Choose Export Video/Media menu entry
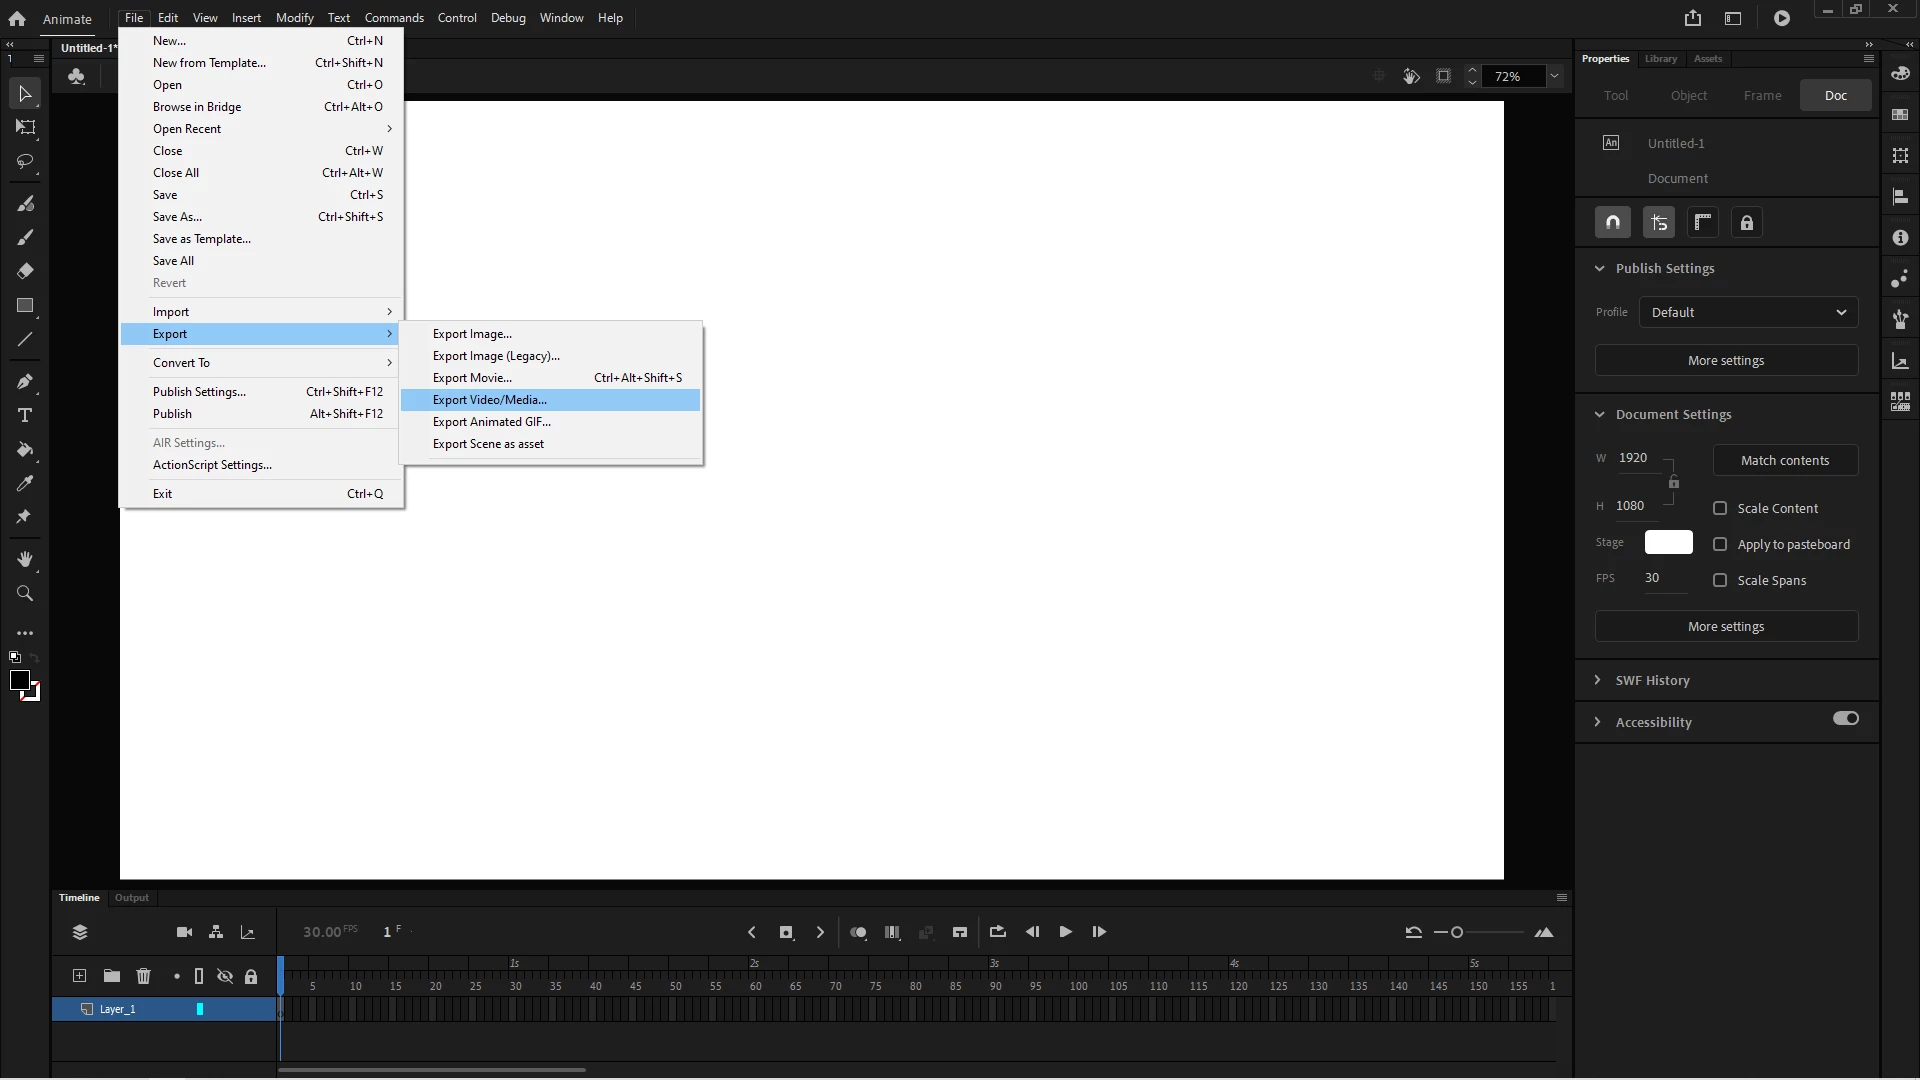1920x1080 pixels. click(x=490, y=400)
